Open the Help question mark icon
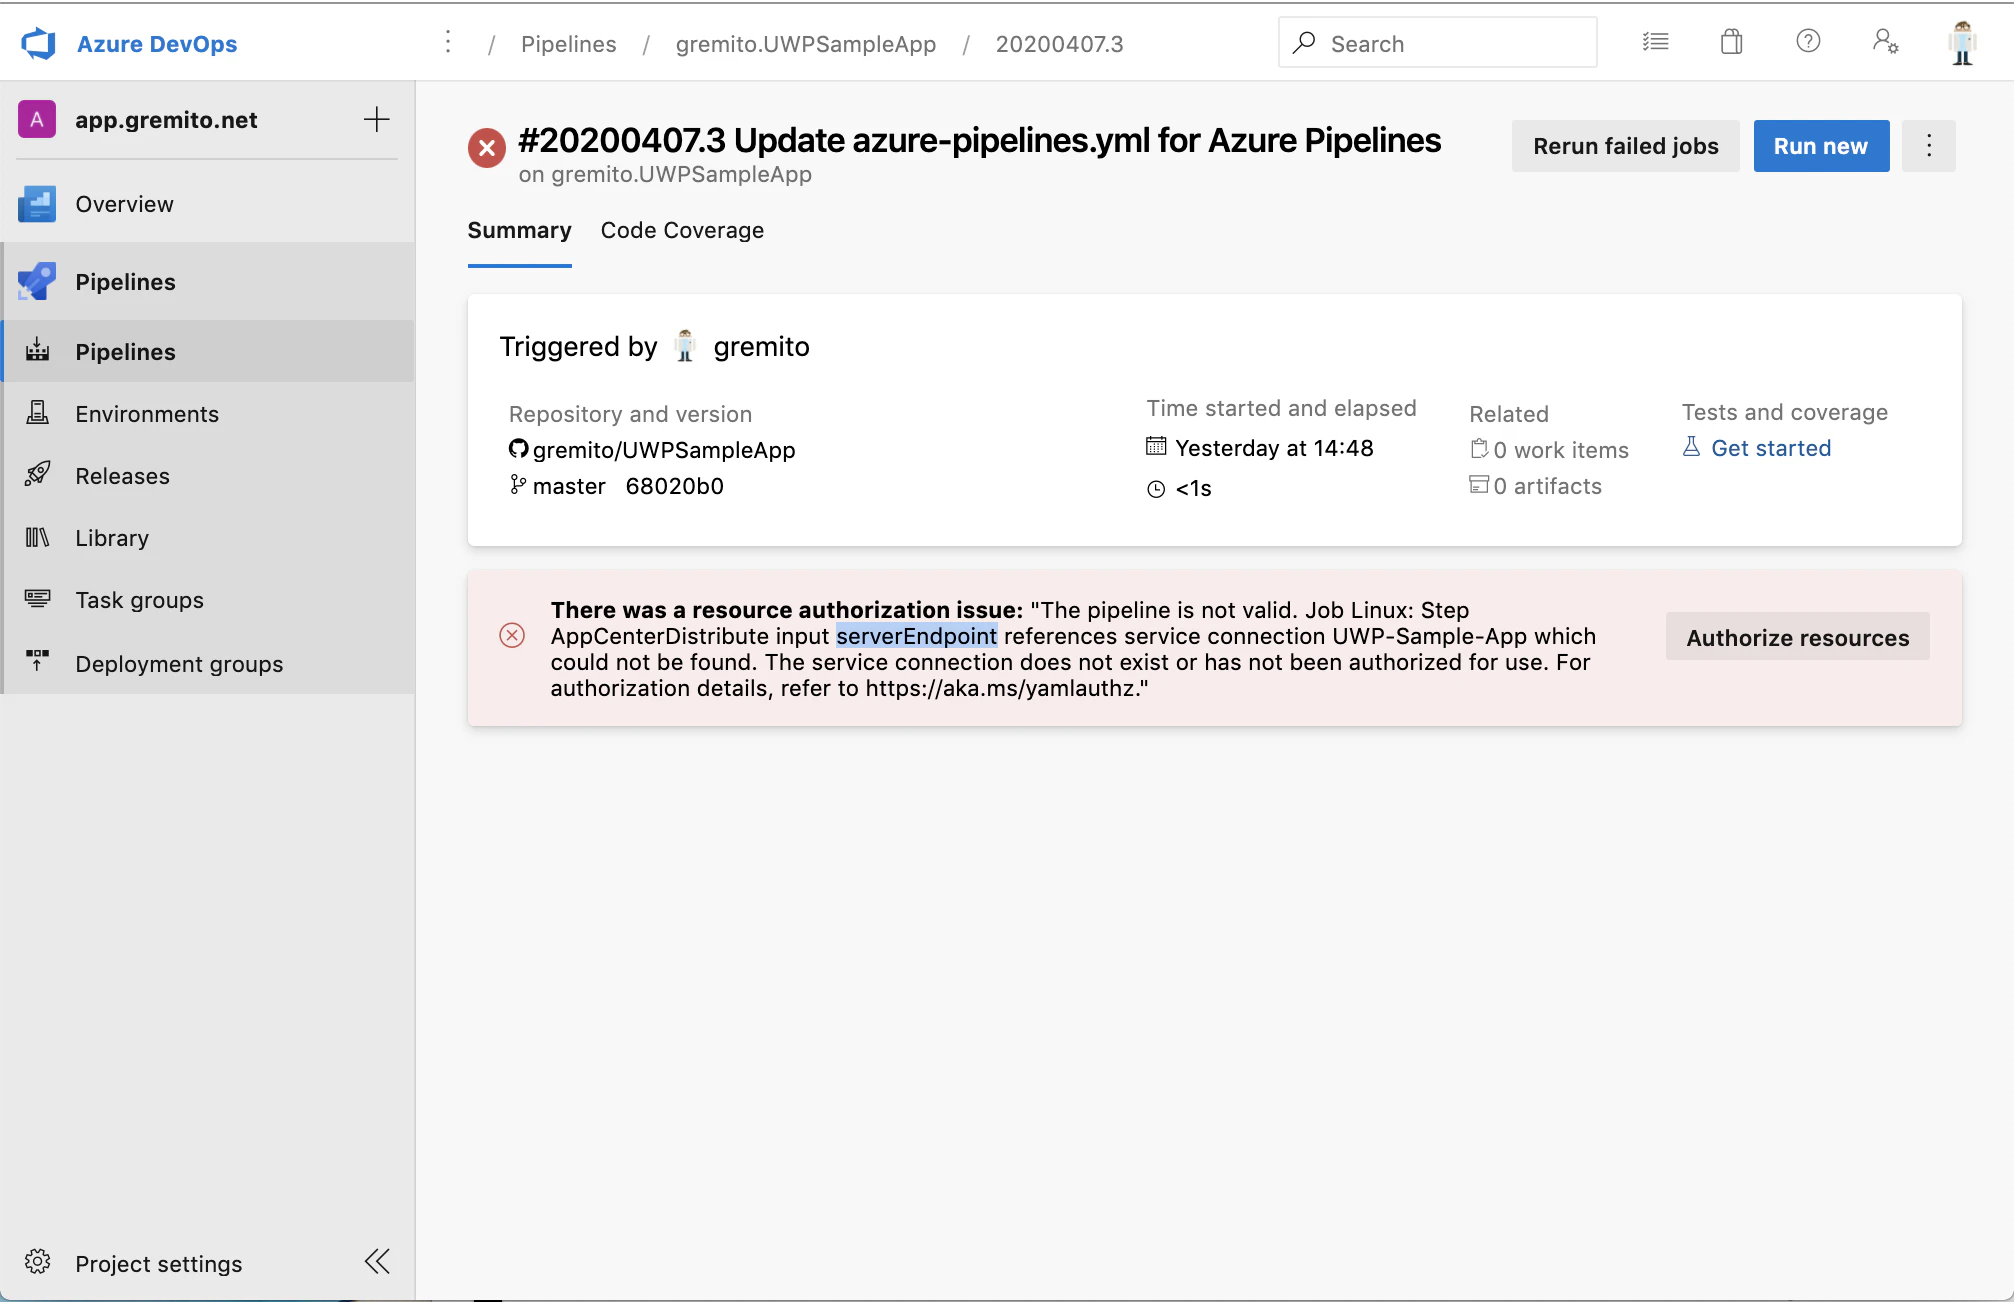 coord(1808,41)
